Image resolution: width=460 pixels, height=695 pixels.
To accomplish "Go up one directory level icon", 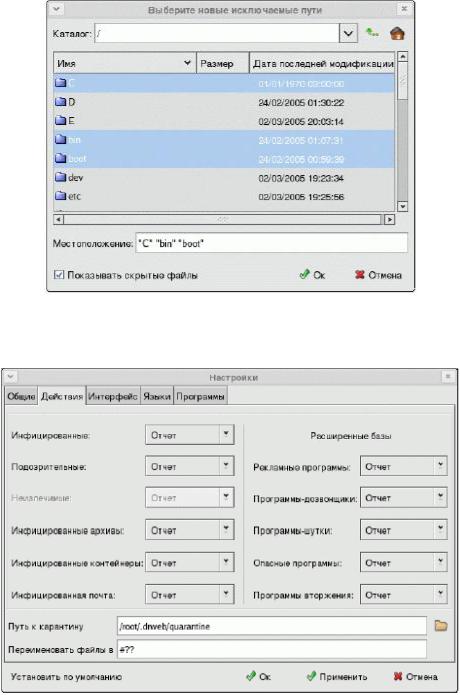I will pyautogui.click(x=371, y=33).
